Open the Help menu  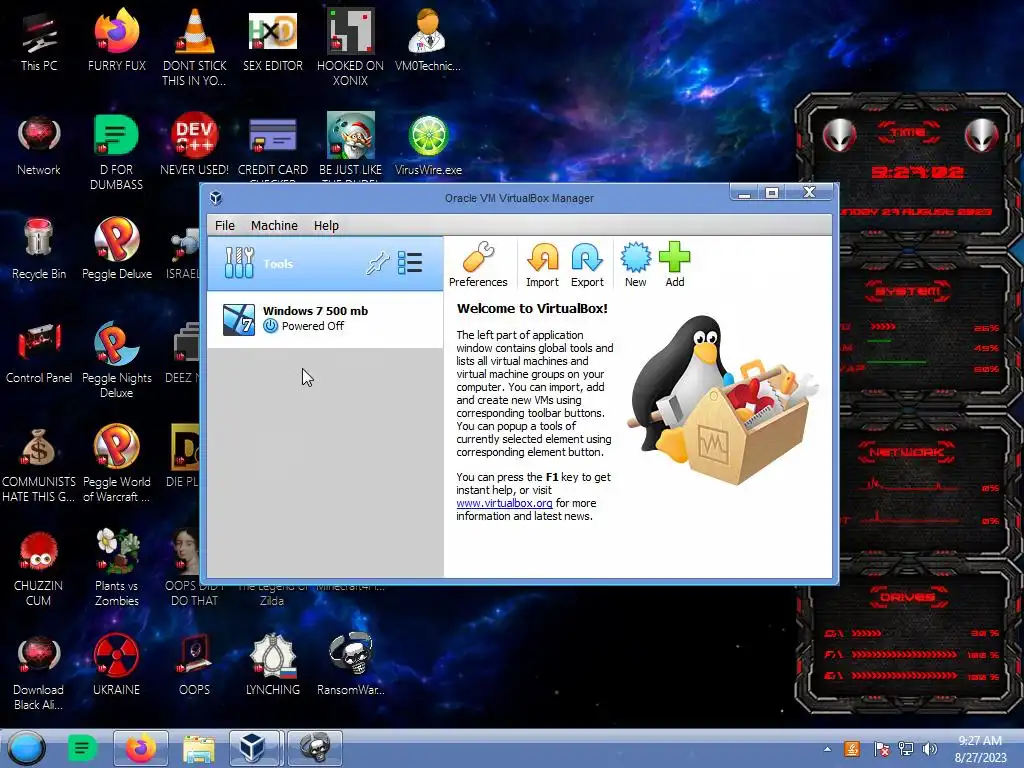pyautogui.click(x=326, y=225)
